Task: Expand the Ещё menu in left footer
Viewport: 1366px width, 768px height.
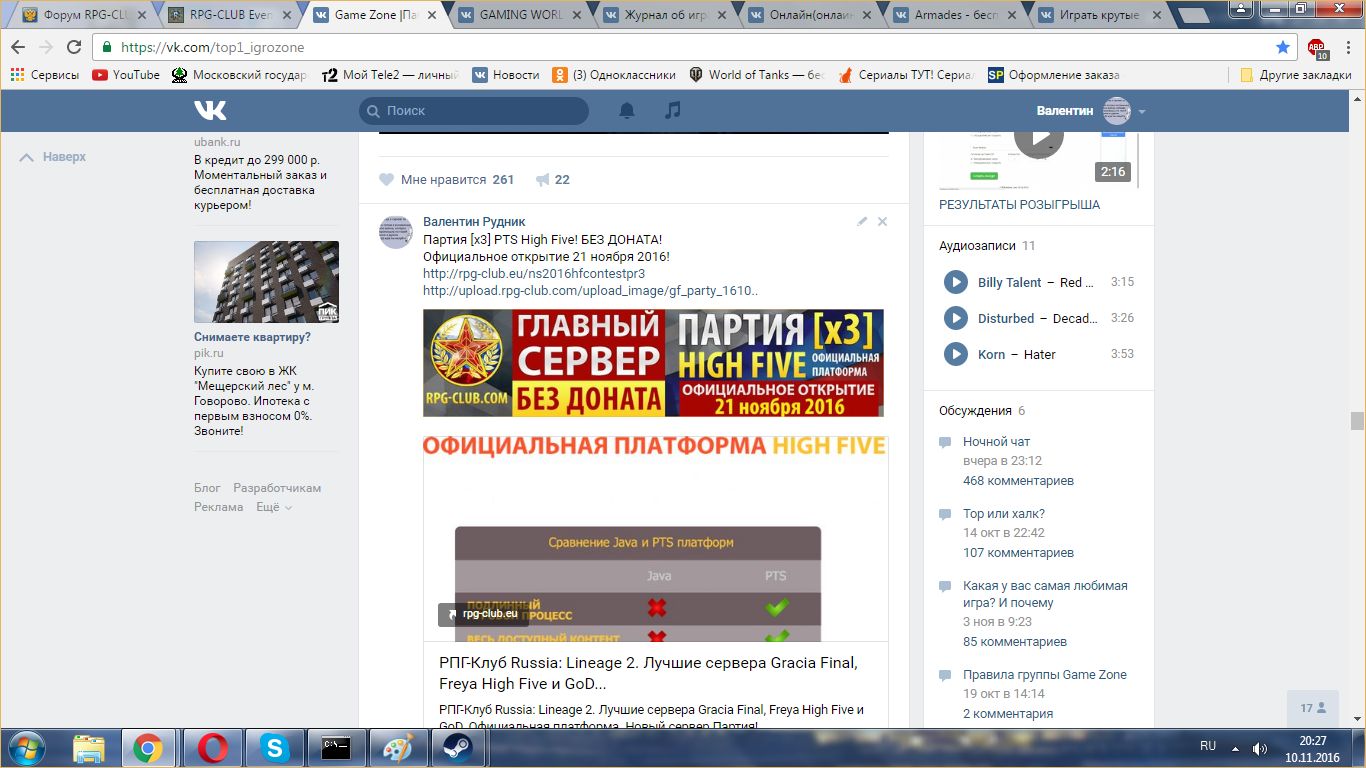Action: [274, 507]
